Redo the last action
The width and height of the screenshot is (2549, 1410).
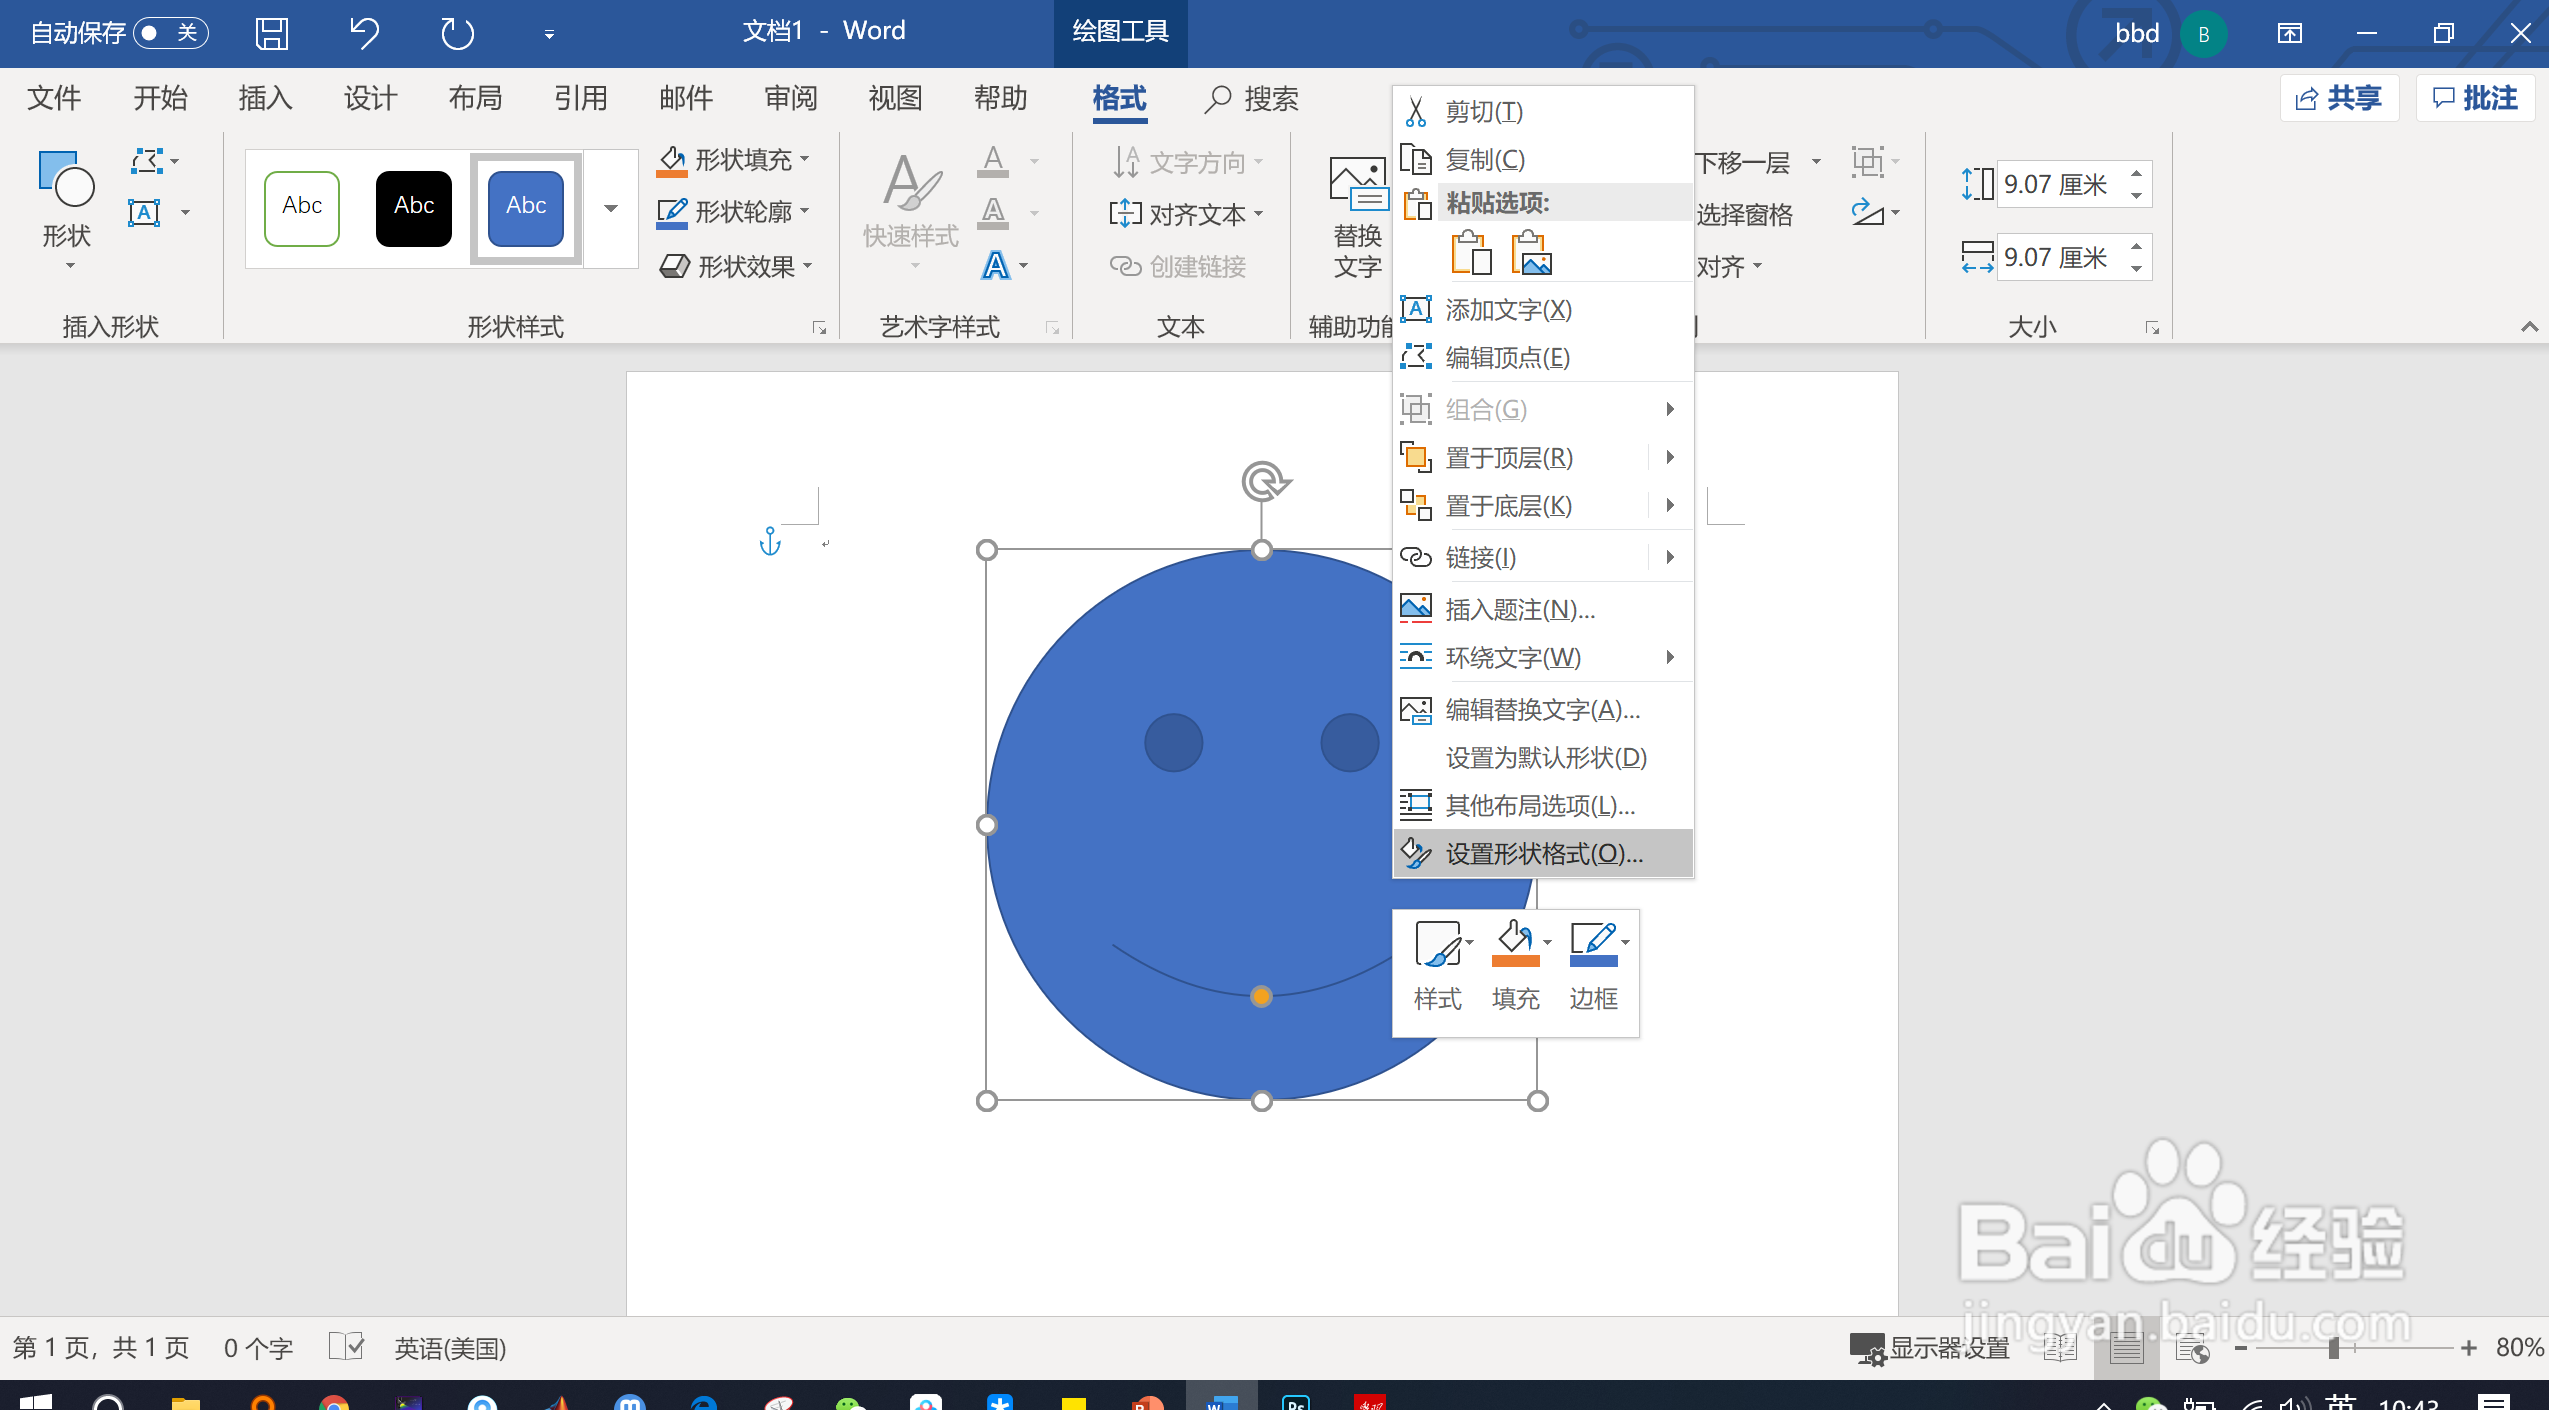(457, 33)
